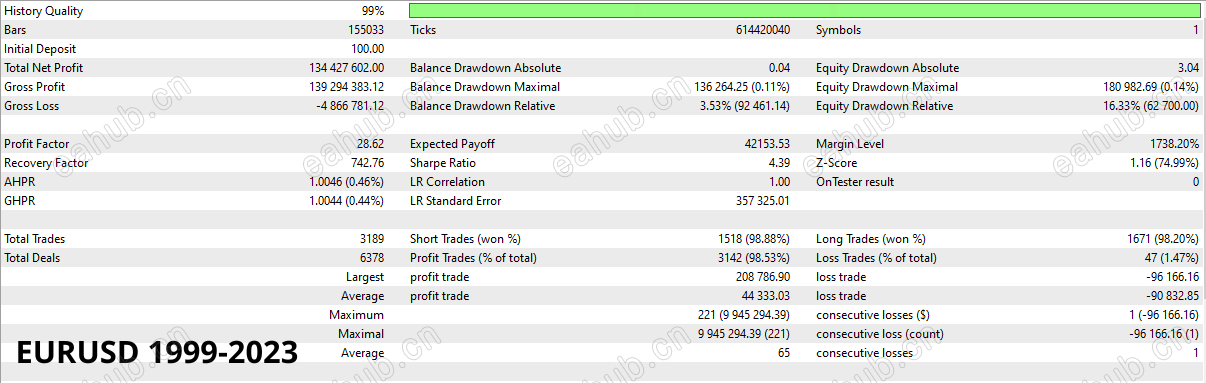Click Equity Drawdown Maximal value 180 982.69 (0.14%)
This screenshot has height=383, width=1206.
click(1151, 87)
